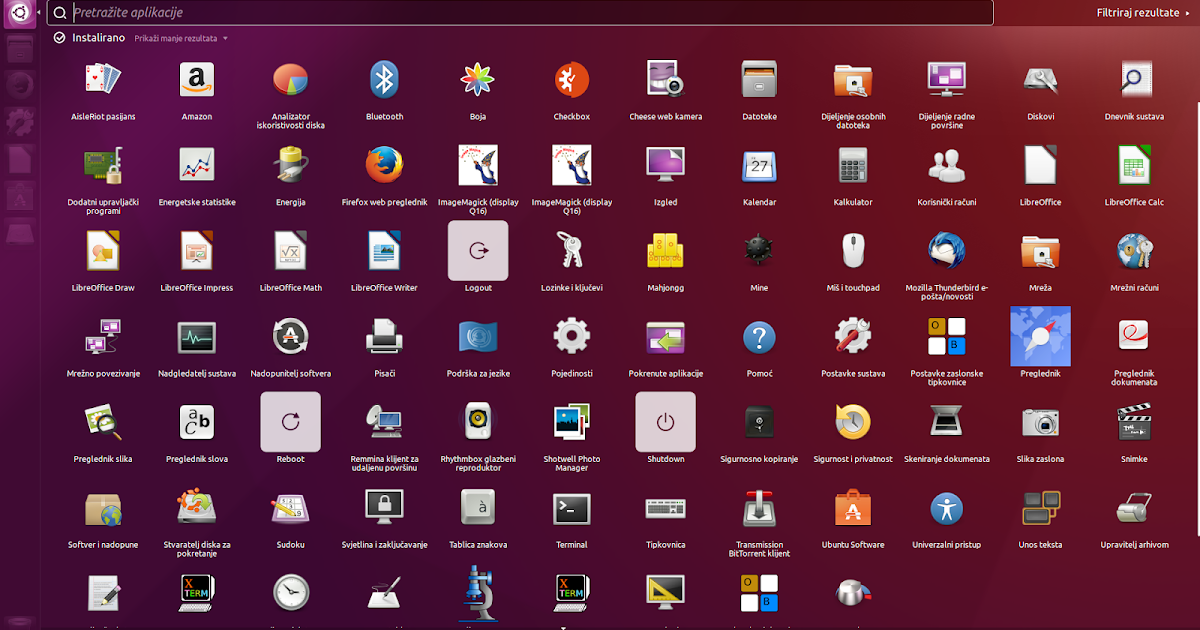1200x630 pixels.
Task: Click the Ubuntu launcher icon top-left
Action: pos(19,13)
